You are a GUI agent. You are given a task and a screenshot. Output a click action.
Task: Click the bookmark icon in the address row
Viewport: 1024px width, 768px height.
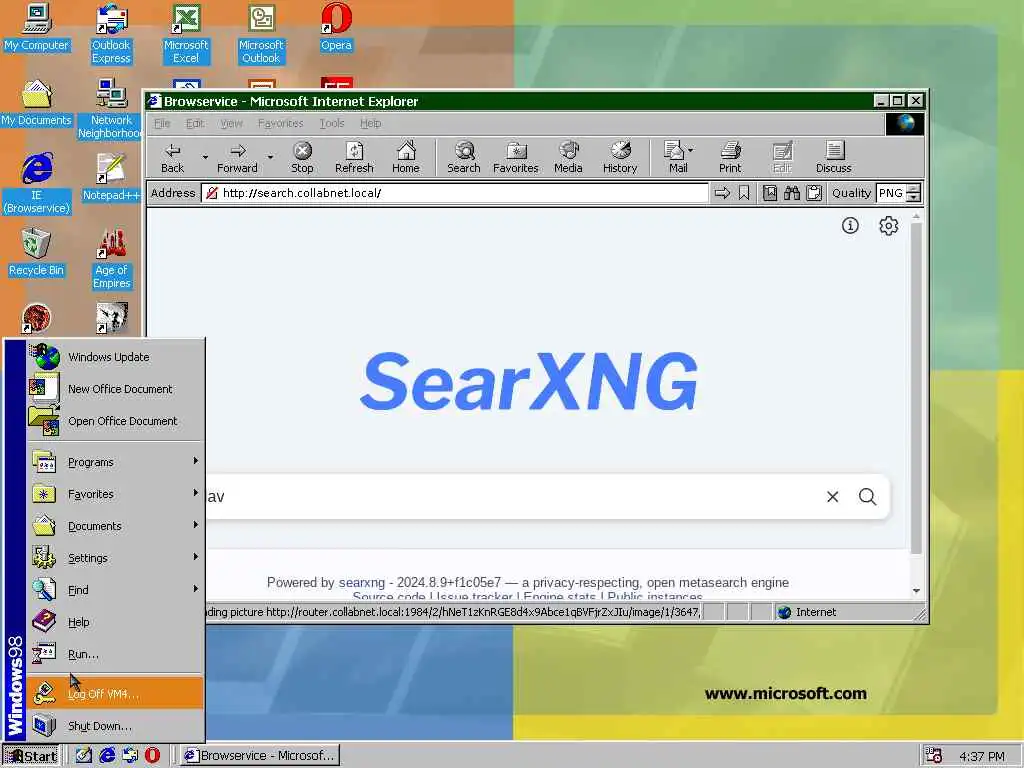click(x=744, y=193)
